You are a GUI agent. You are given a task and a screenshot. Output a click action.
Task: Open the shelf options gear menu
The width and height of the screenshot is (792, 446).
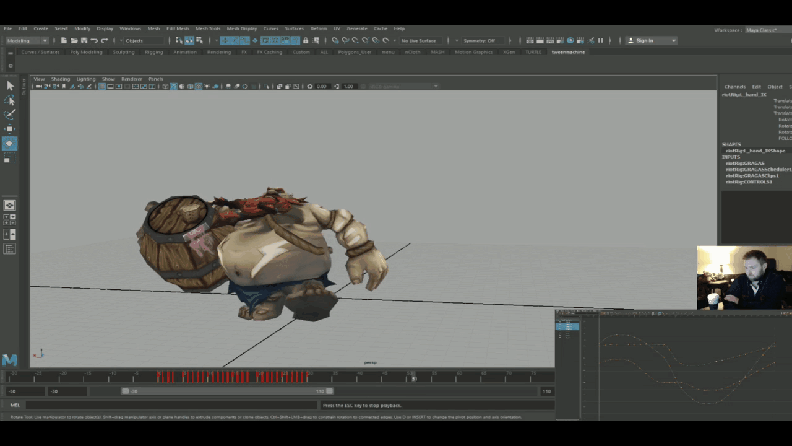[11, 66]
